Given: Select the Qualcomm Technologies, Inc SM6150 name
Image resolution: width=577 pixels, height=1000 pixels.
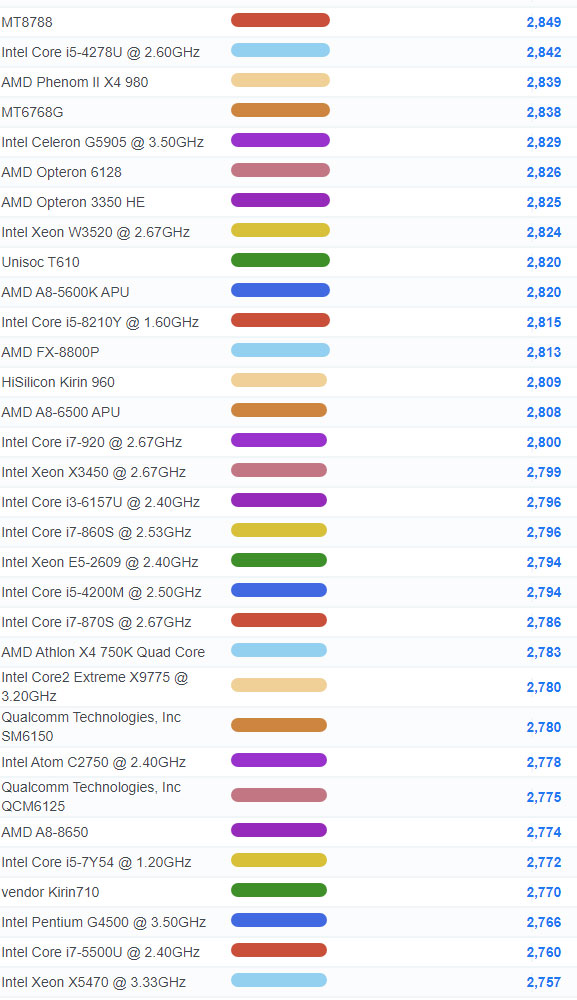Looking at the screenshot, I should point(91,726).
